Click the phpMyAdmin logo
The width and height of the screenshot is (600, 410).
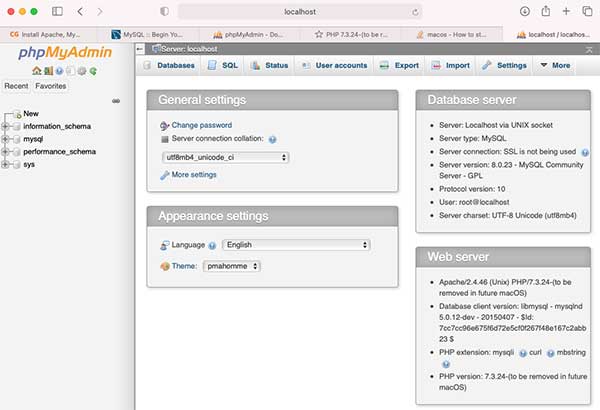click(65, 52)
